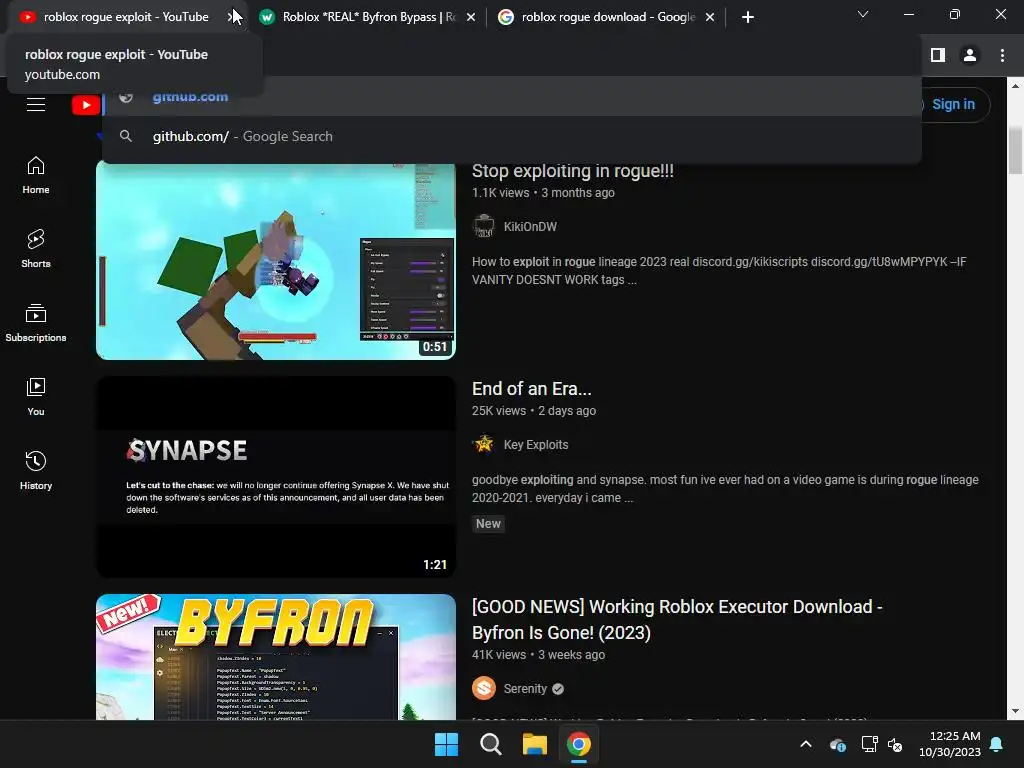This screenshot has width=1024, height=768.
Task: Visit the KikiOnDW channel name
Action: click(530, 227)
